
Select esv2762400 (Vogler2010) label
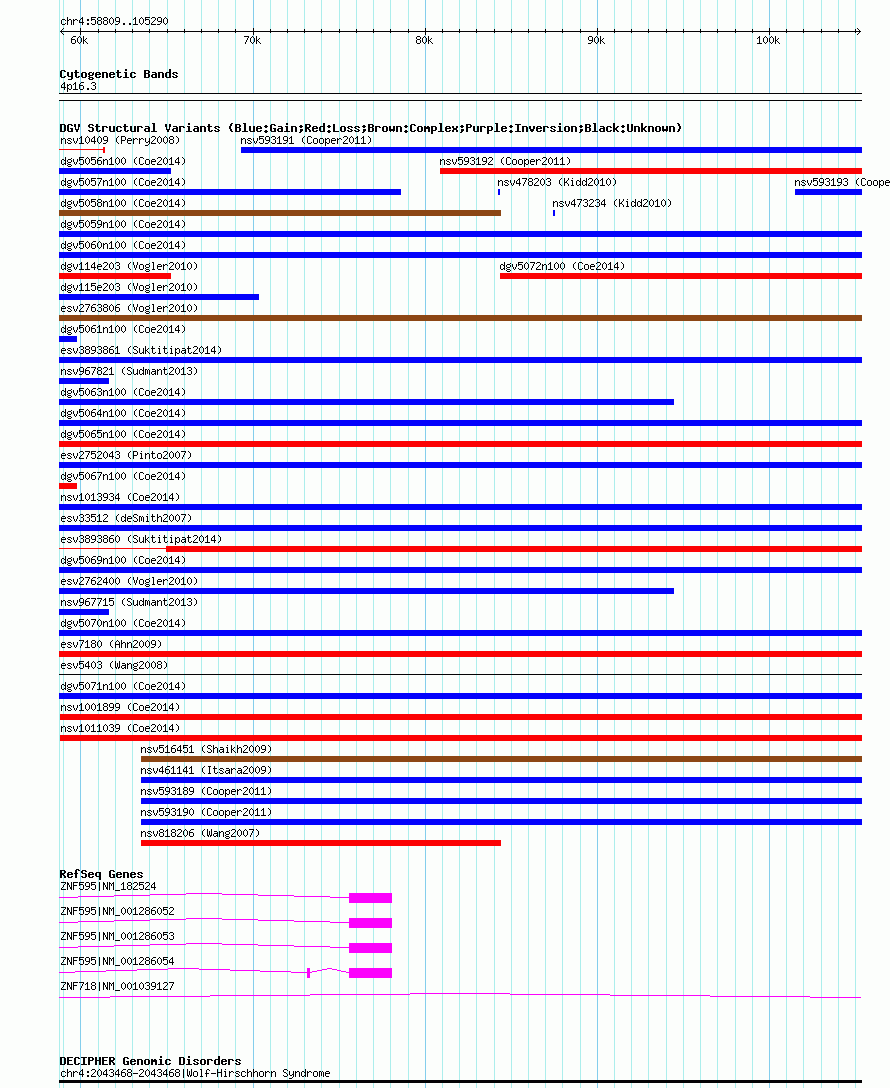(x=129, y=581)
